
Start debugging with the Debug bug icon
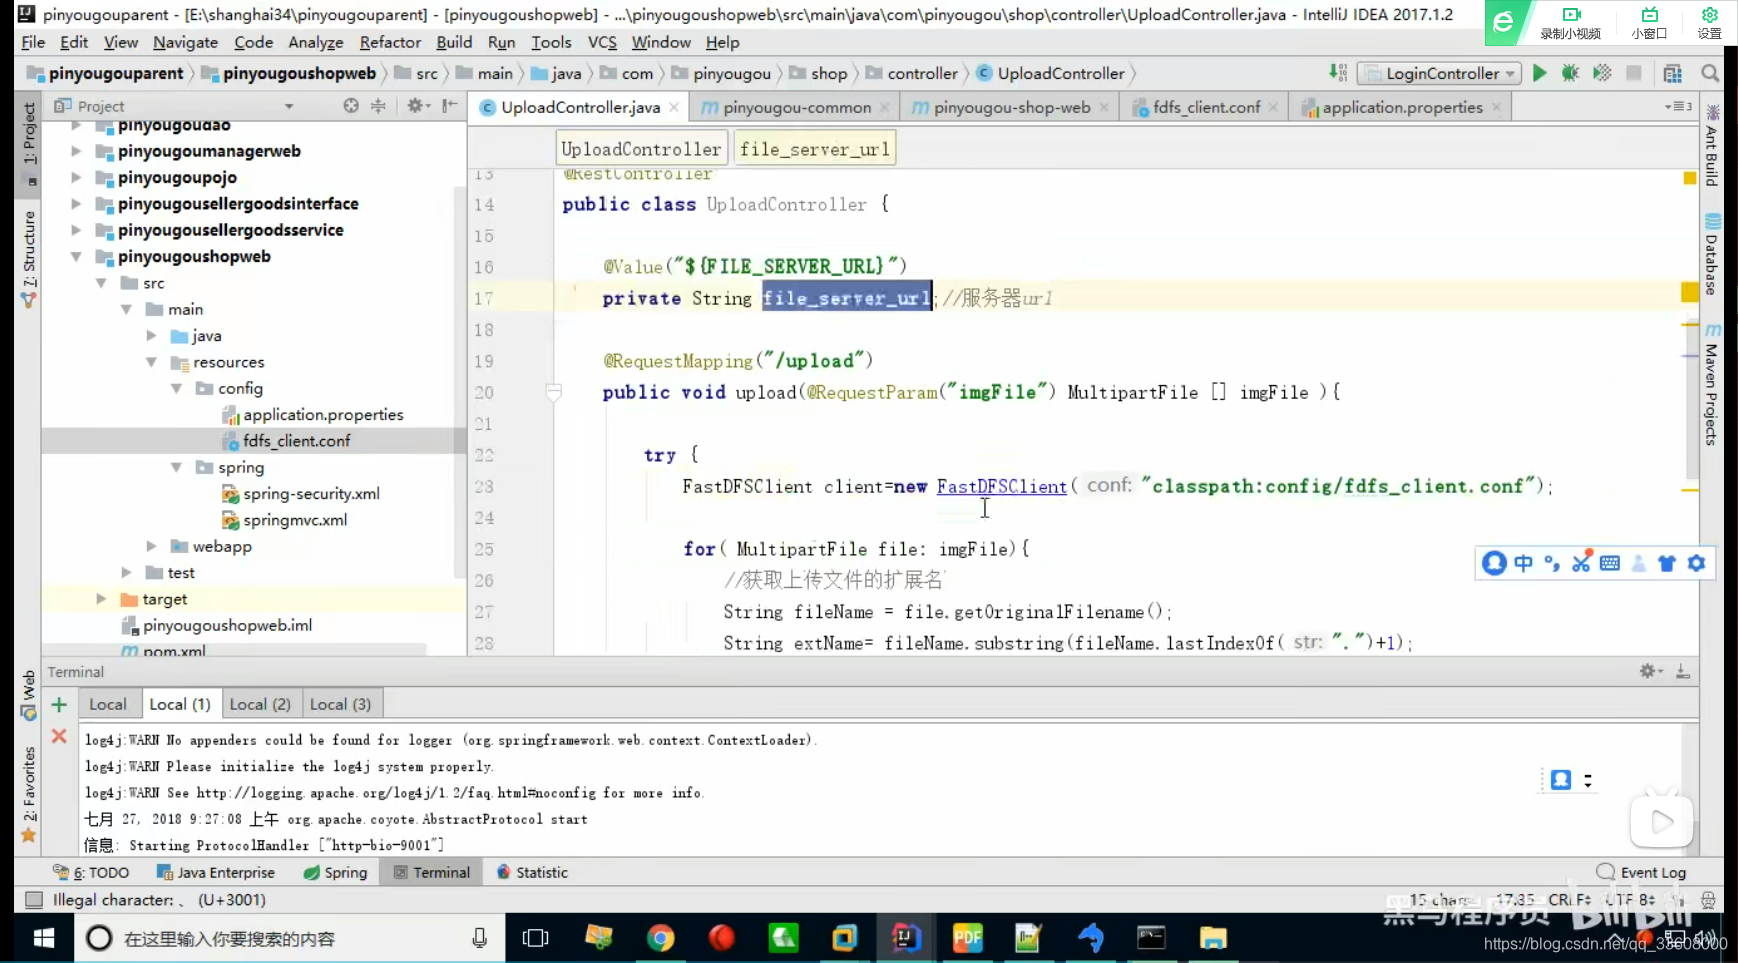click(1570, 73)
